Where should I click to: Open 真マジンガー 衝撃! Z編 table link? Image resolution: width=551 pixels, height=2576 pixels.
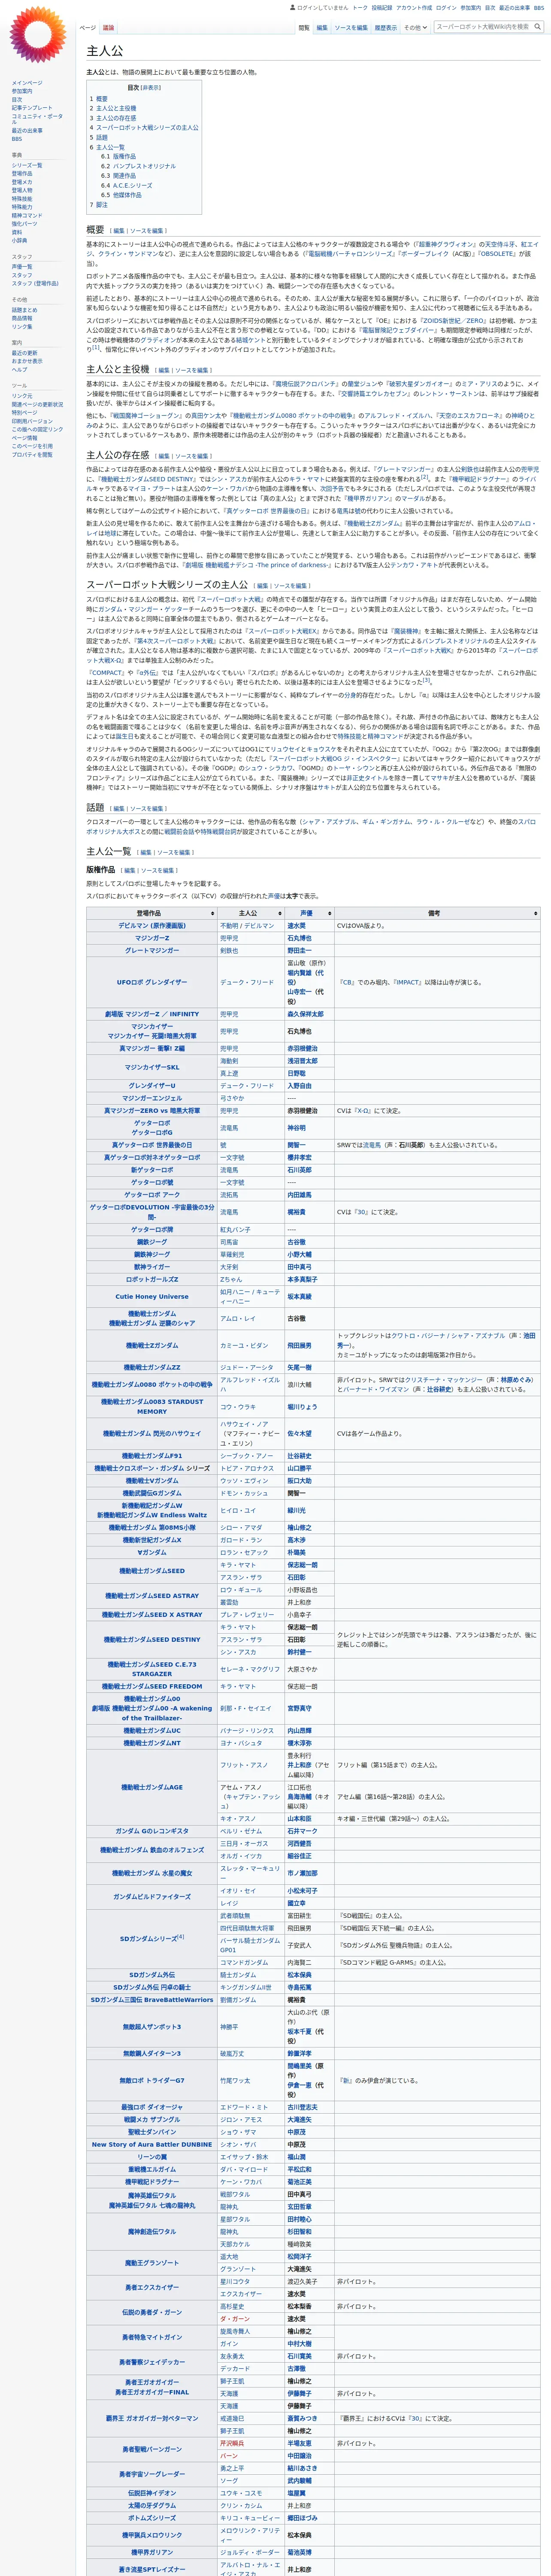pyautogui.click(x=152, y=1048)
